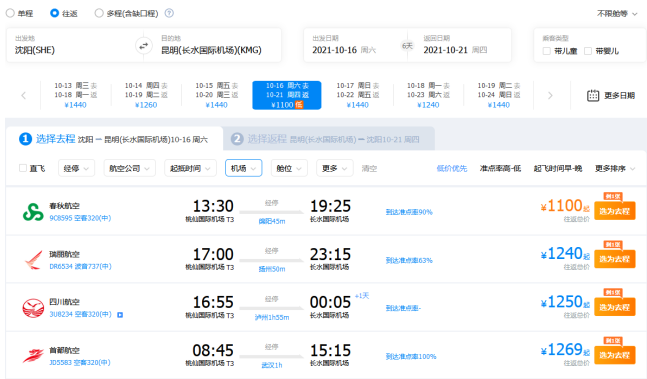Enable the 直飞 direct flight checkbox

[x=23, y=168]
